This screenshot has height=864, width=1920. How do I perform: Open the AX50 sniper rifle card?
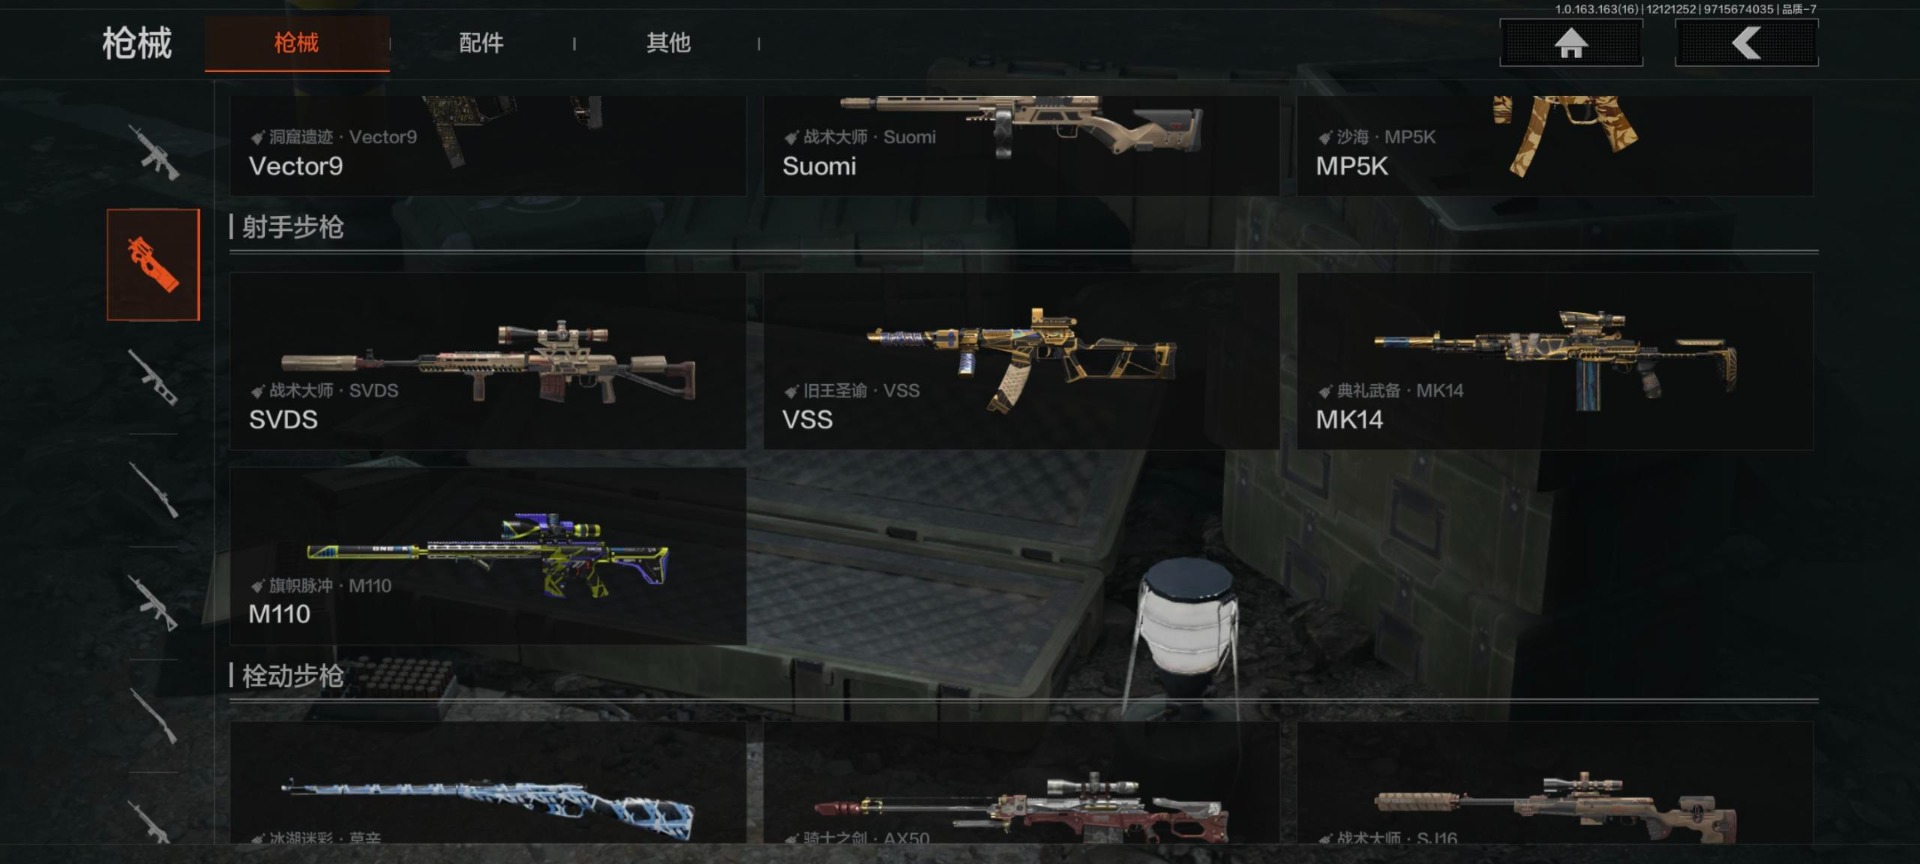(x=1021, y=783)
